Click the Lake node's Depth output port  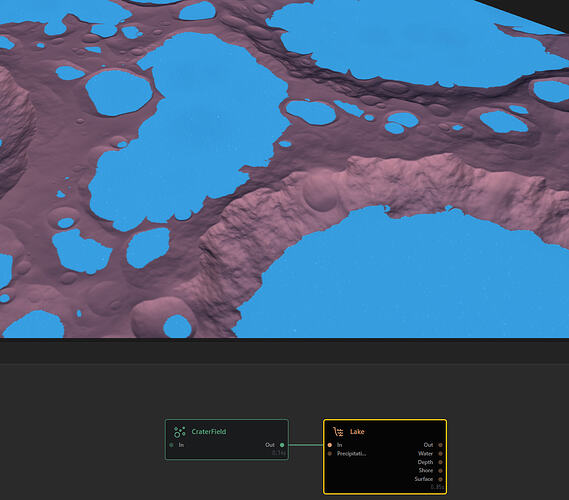(440, 462)
